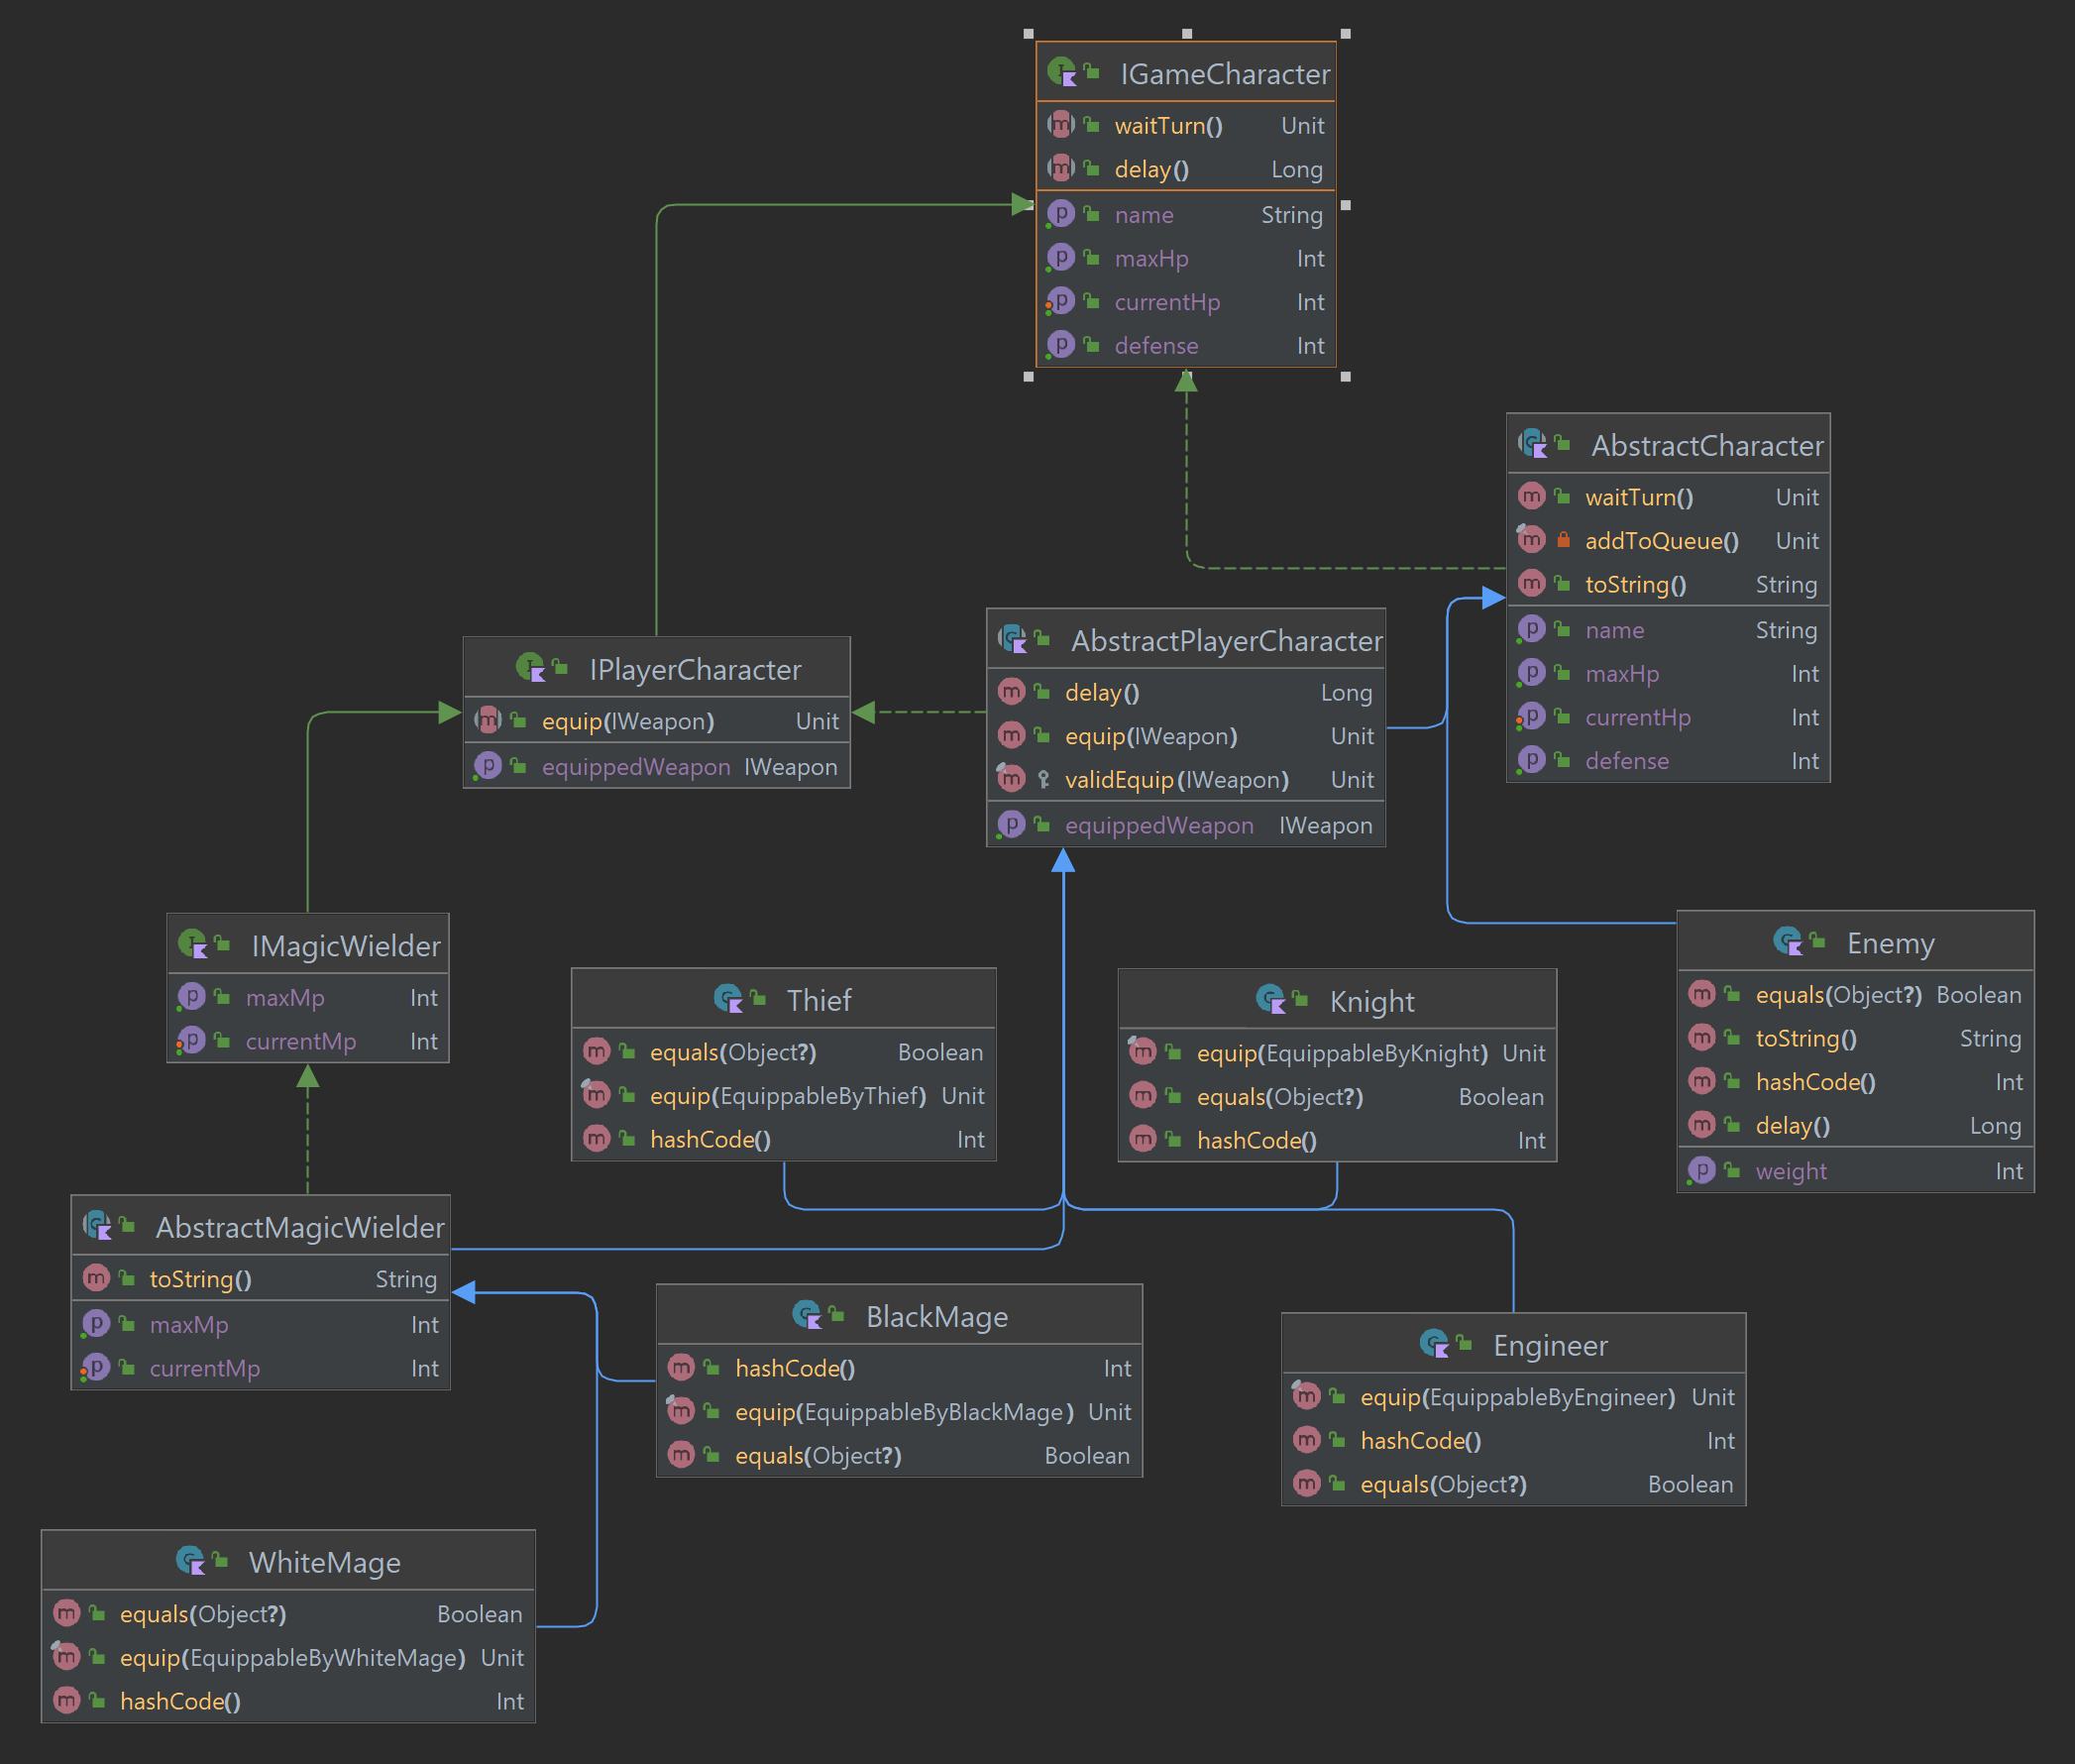Click the method icon of equip(IWeapon) in IPlayerCharacter
The height and width of the screenshot is (1764, 2075).
tap(488, 720)
